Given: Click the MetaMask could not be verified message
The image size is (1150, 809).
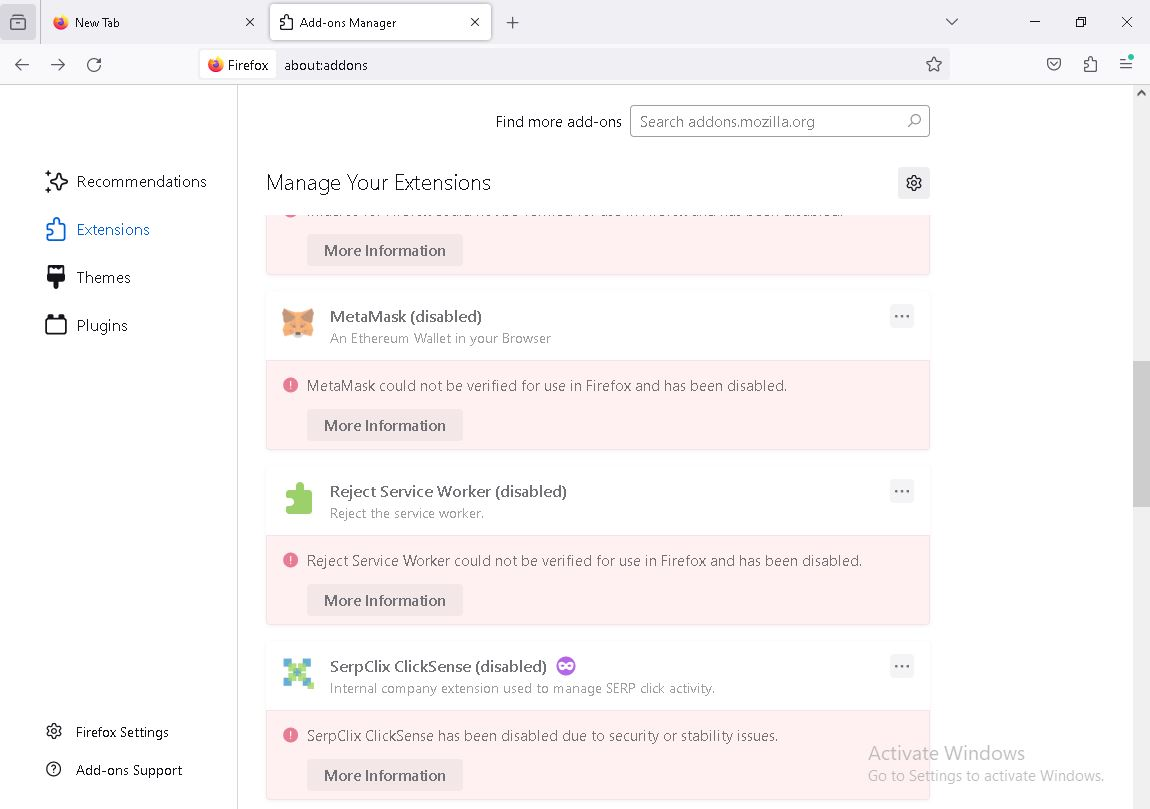Looking at the screenshot, I should (546, 386).
